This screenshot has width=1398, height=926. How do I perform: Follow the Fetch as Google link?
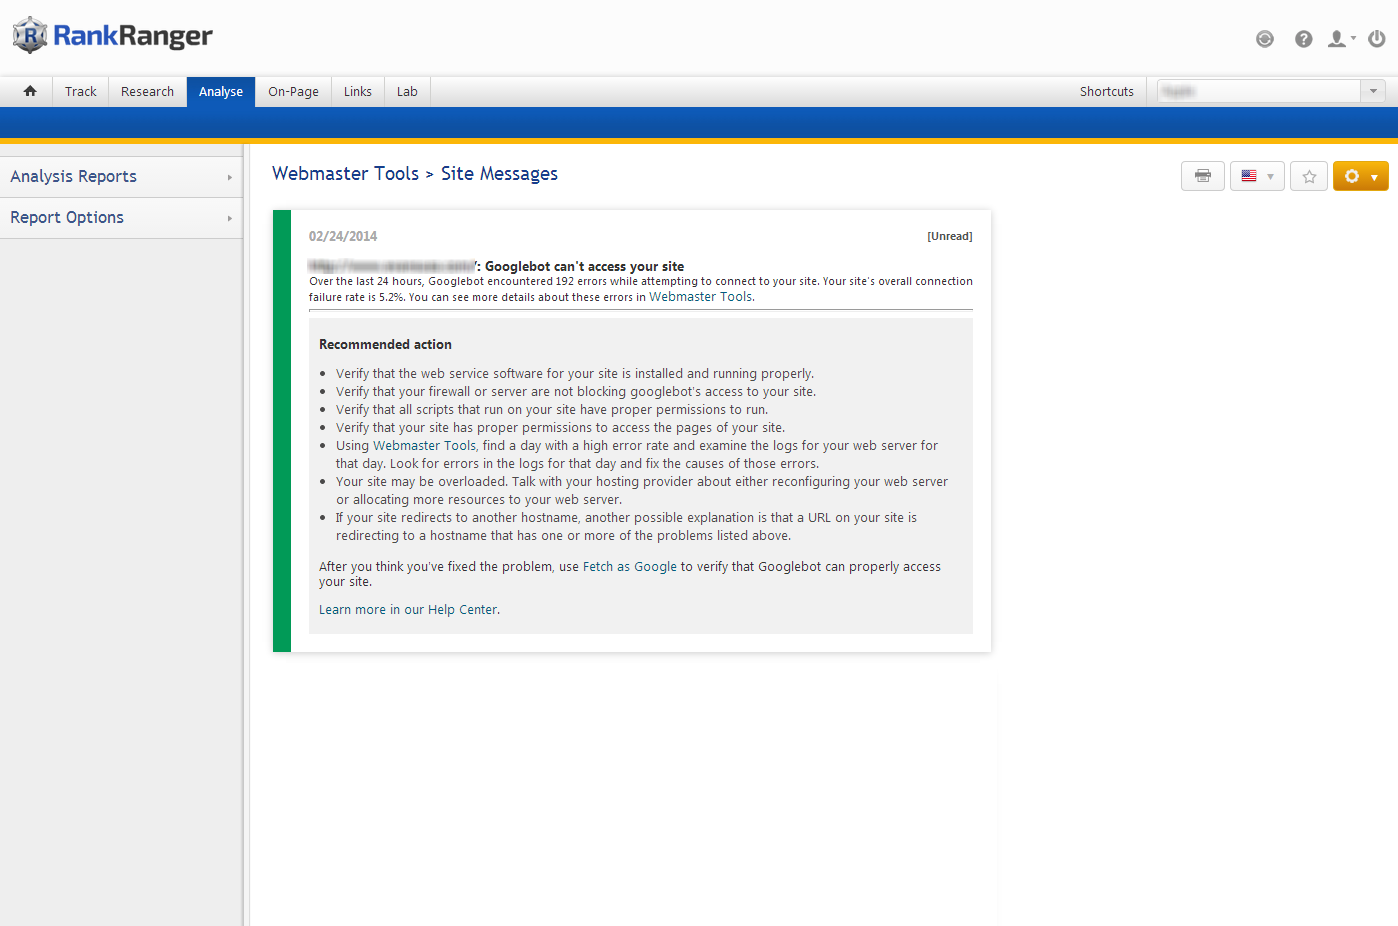tap(629, 567)
